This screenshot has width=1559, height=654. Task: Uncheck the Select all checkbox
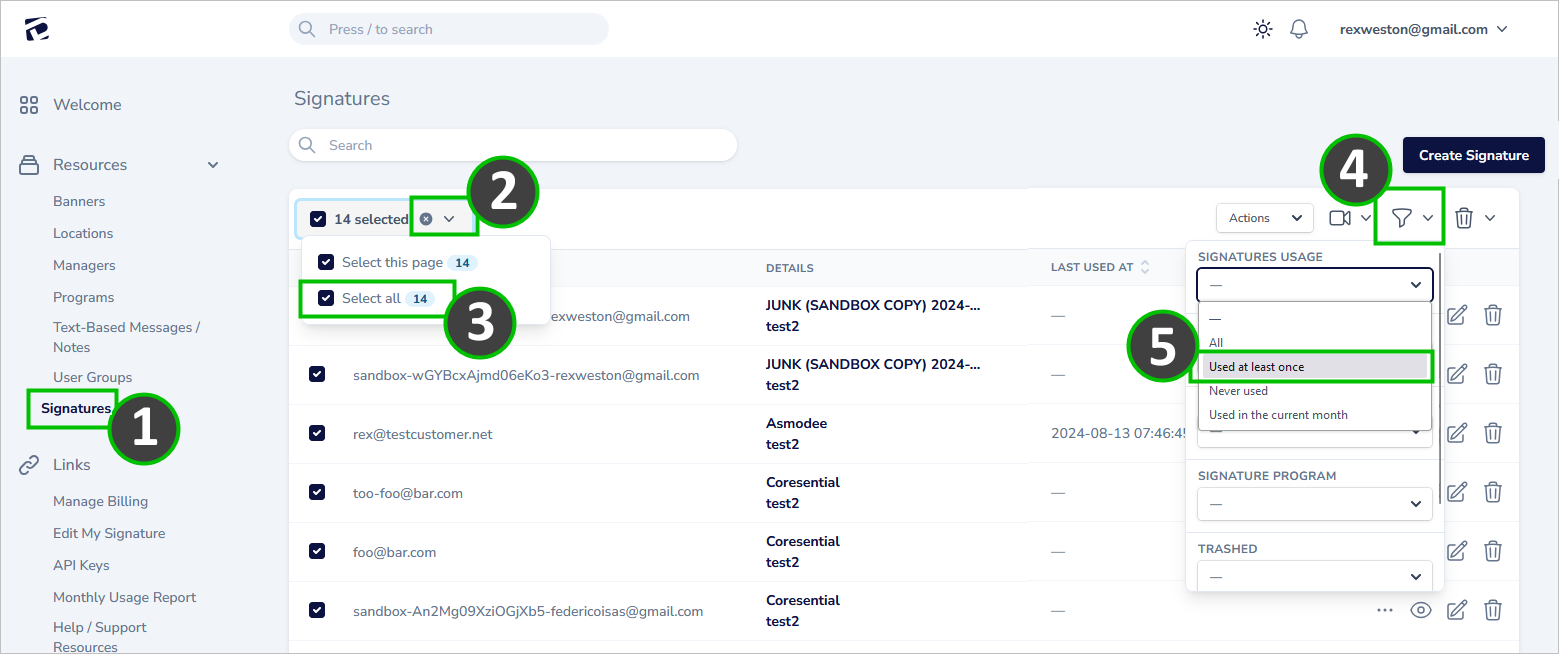325,297
